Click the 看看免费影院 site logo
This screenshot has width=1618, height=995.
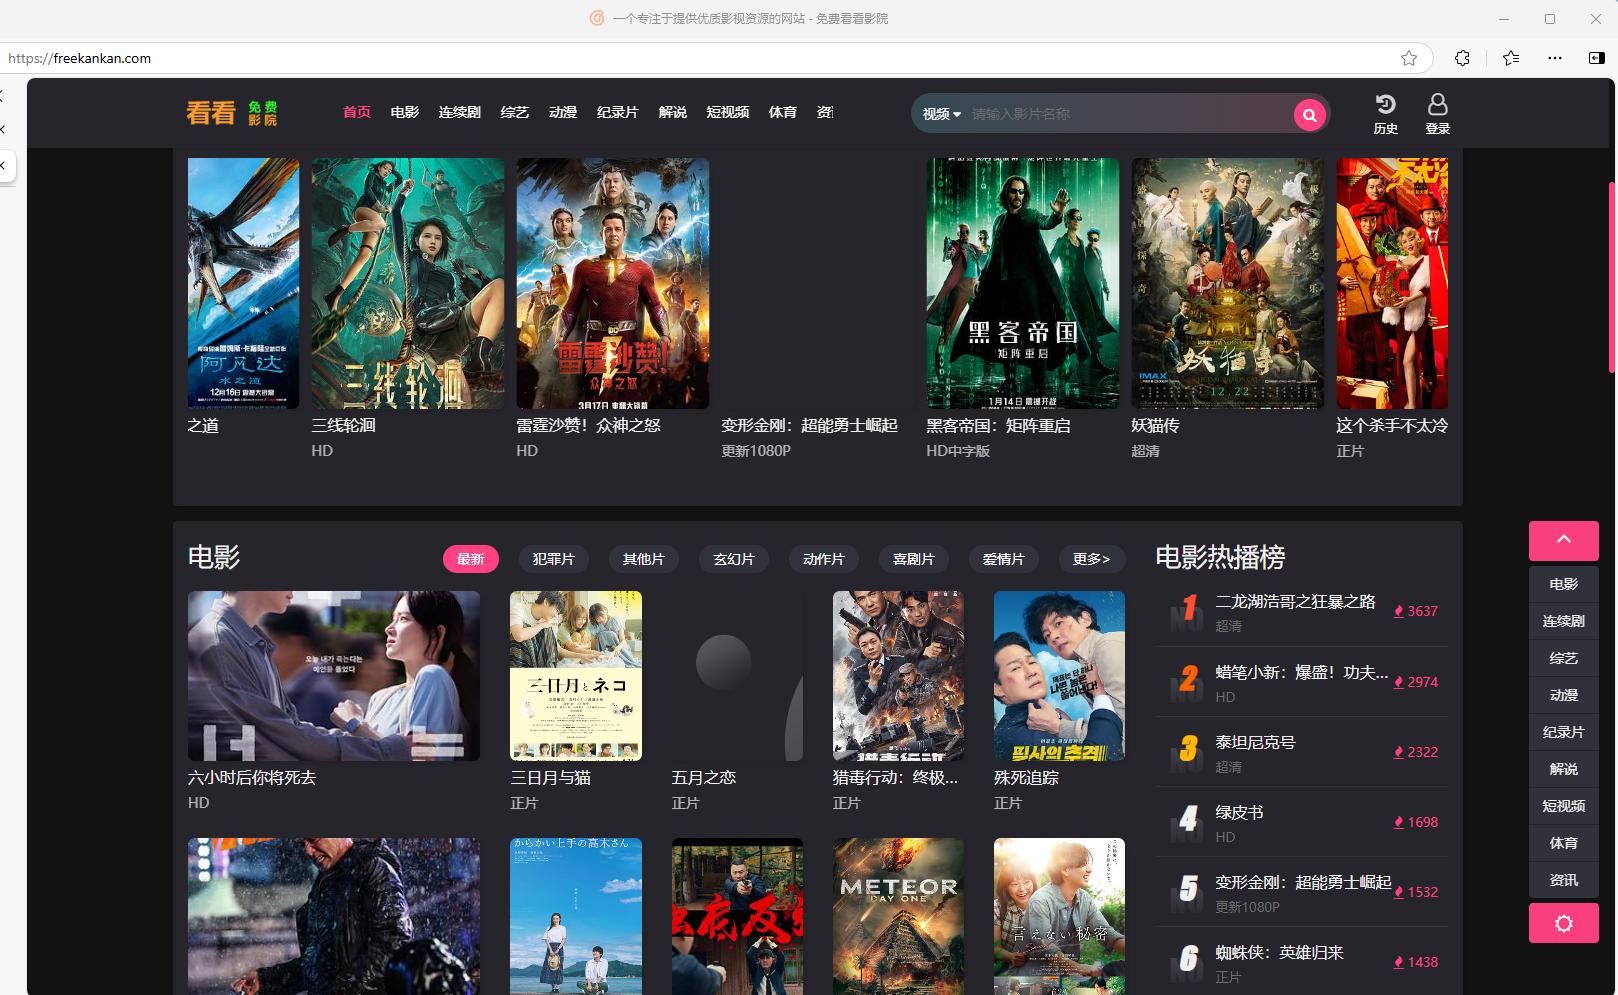232,113
